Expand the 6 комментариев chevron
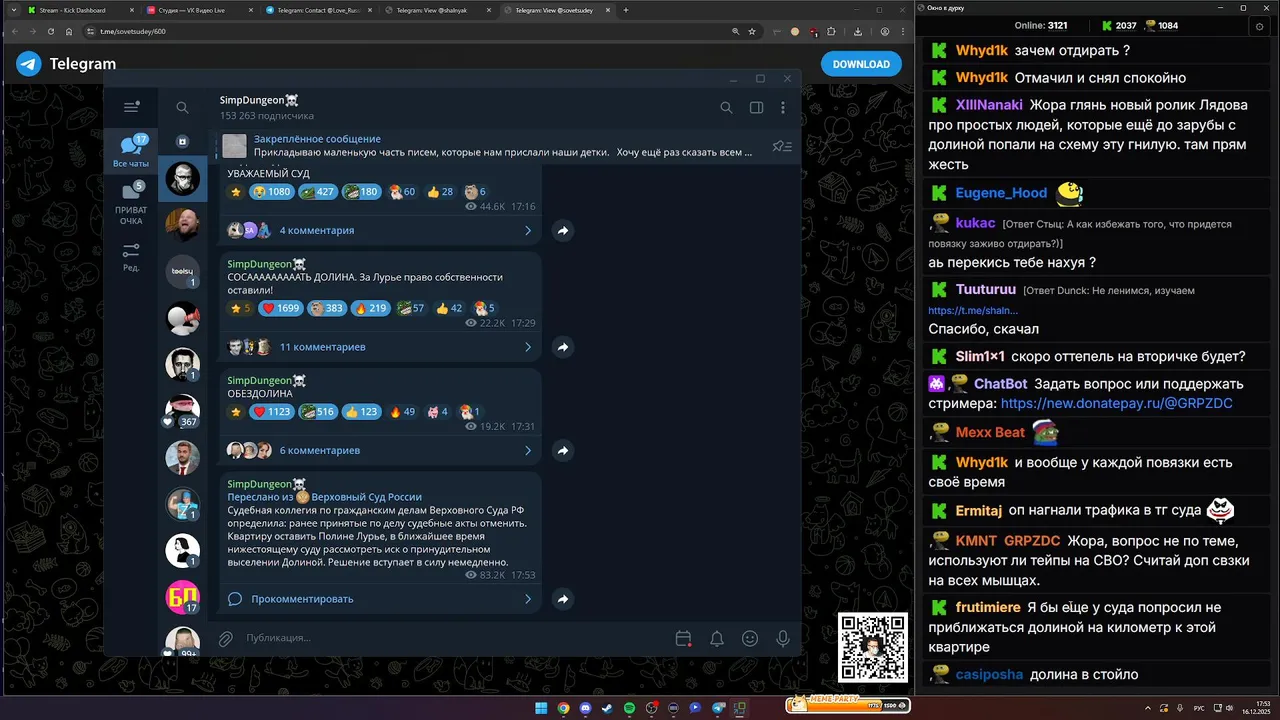 (x=528, y=450)
